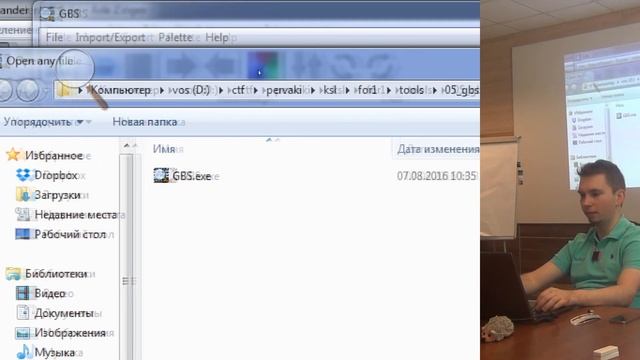The image size is (640, 360).
Task: Open the Import/Export menu
Action: click(x=110, y=38)
